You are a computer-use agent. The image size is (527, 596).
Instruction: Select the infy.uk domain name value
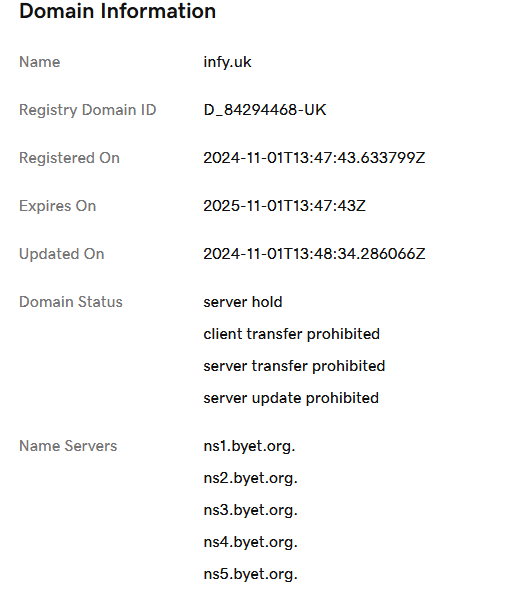tap(227, 62)
